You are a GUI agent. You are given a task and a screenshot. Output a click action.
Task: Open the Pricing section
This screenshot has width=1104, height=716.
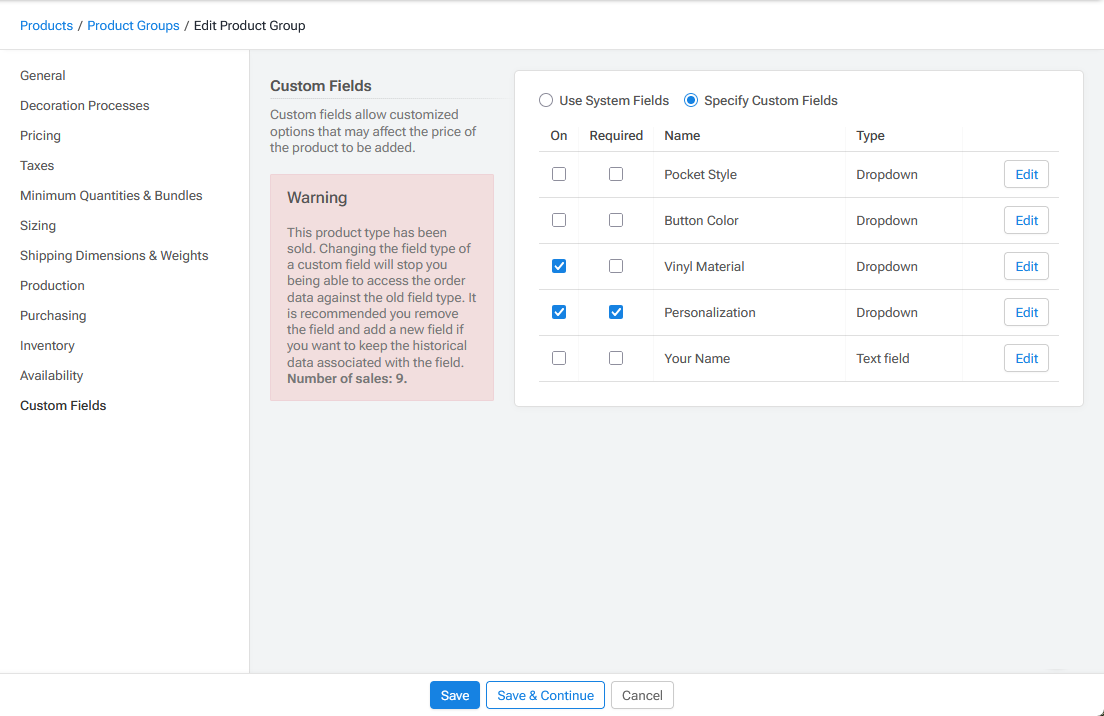(40, 135)
